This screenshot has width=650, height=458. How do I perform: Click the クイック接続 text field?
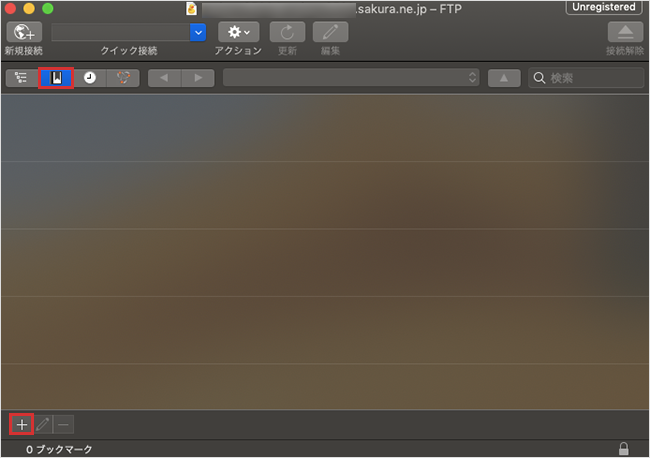tap(120, 32)
